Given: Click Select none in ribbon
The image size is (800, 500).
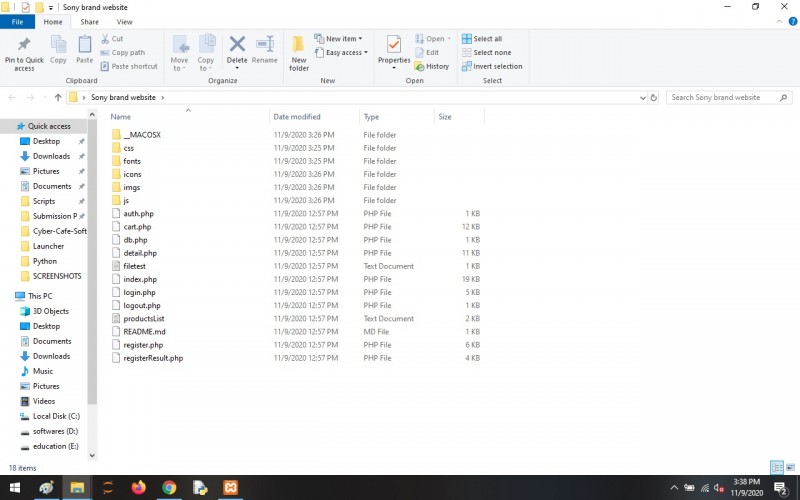Looking at the screenshot, I should 486,53.
